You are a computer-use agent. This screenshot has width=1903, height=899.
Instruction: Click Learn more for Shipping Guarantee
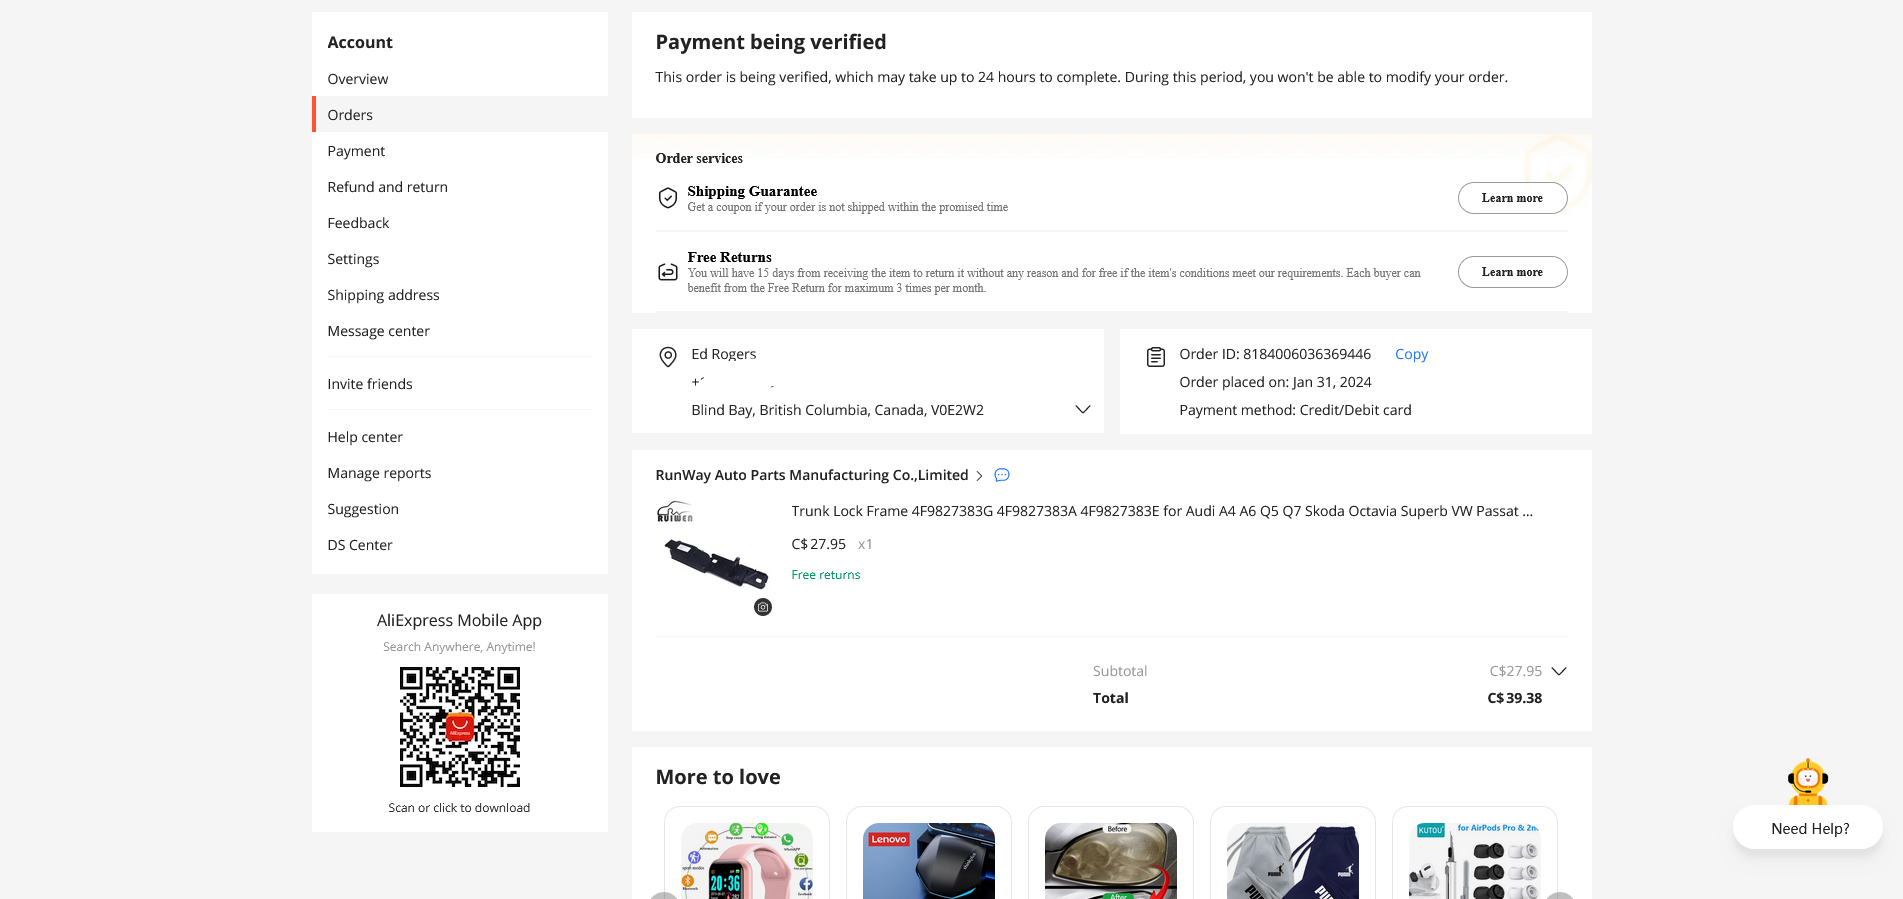click(1511, 198)
